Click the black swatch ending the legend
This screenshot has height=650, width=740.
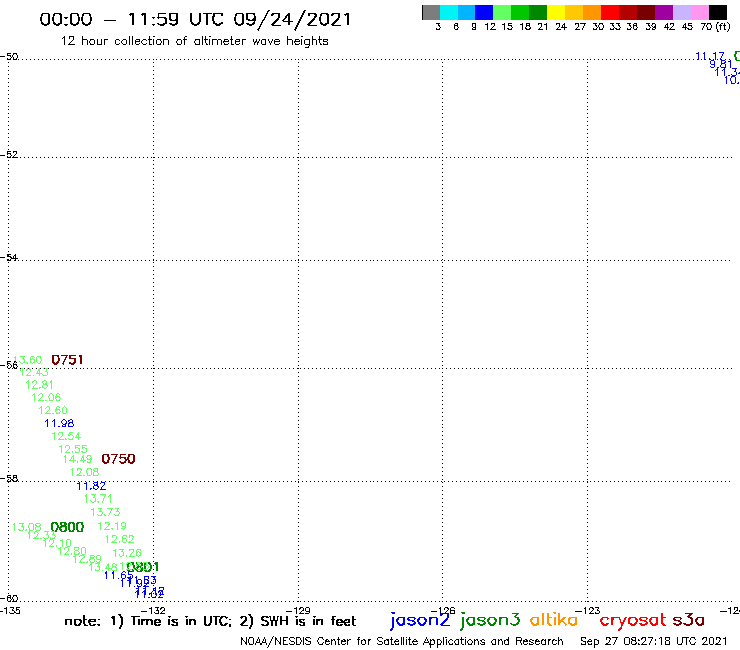pyautogui.click(x=718, y=12)
